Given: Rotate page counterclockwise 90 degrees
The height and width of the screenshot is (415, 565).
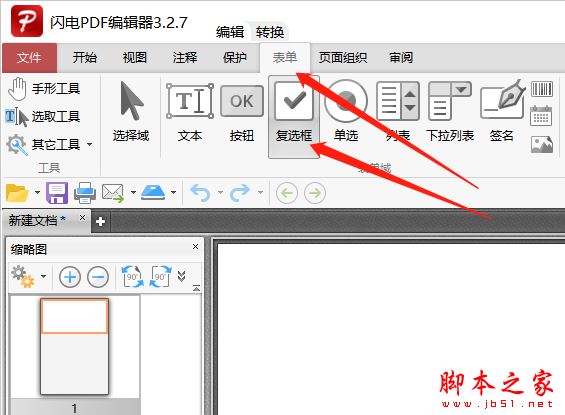Looking at the screenshot, I should tap(132, 277).
